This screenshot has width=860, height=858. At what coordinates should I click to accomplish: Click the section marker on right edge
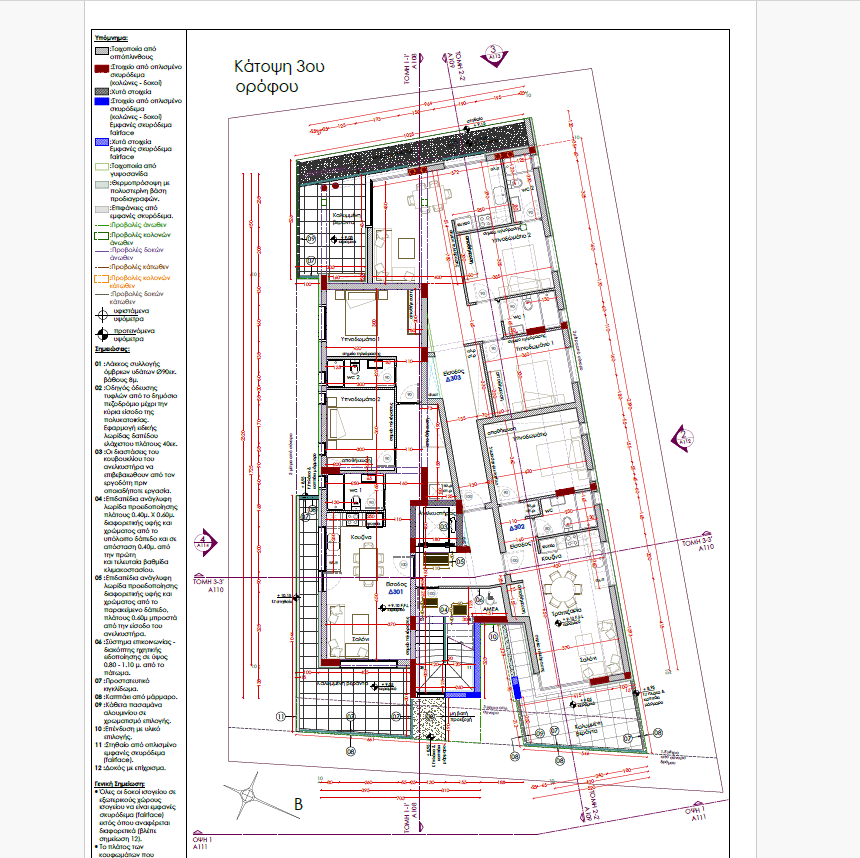pyautogui.click(x=686, y=436)
